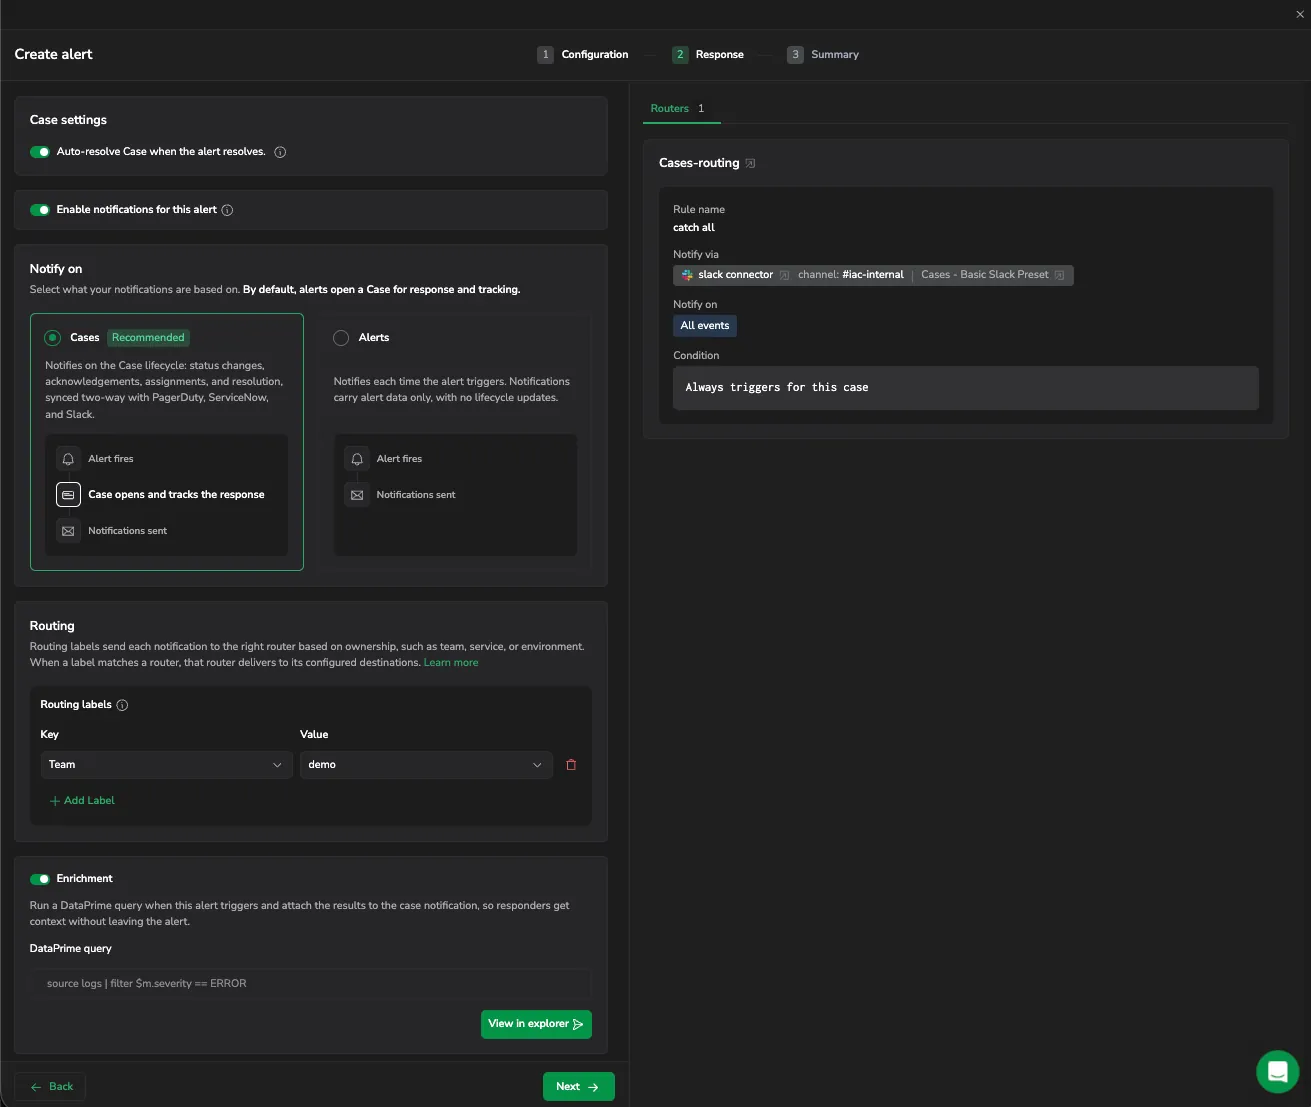Click envelope icon under Alerts option

(357, 495)
